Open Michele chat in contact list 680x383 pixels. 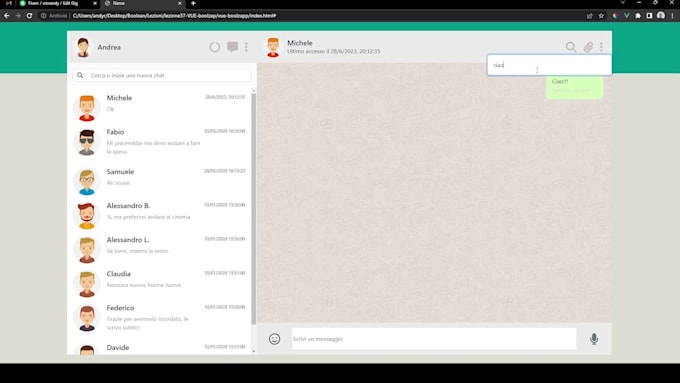pyautogui.click(x=161, y=107)
